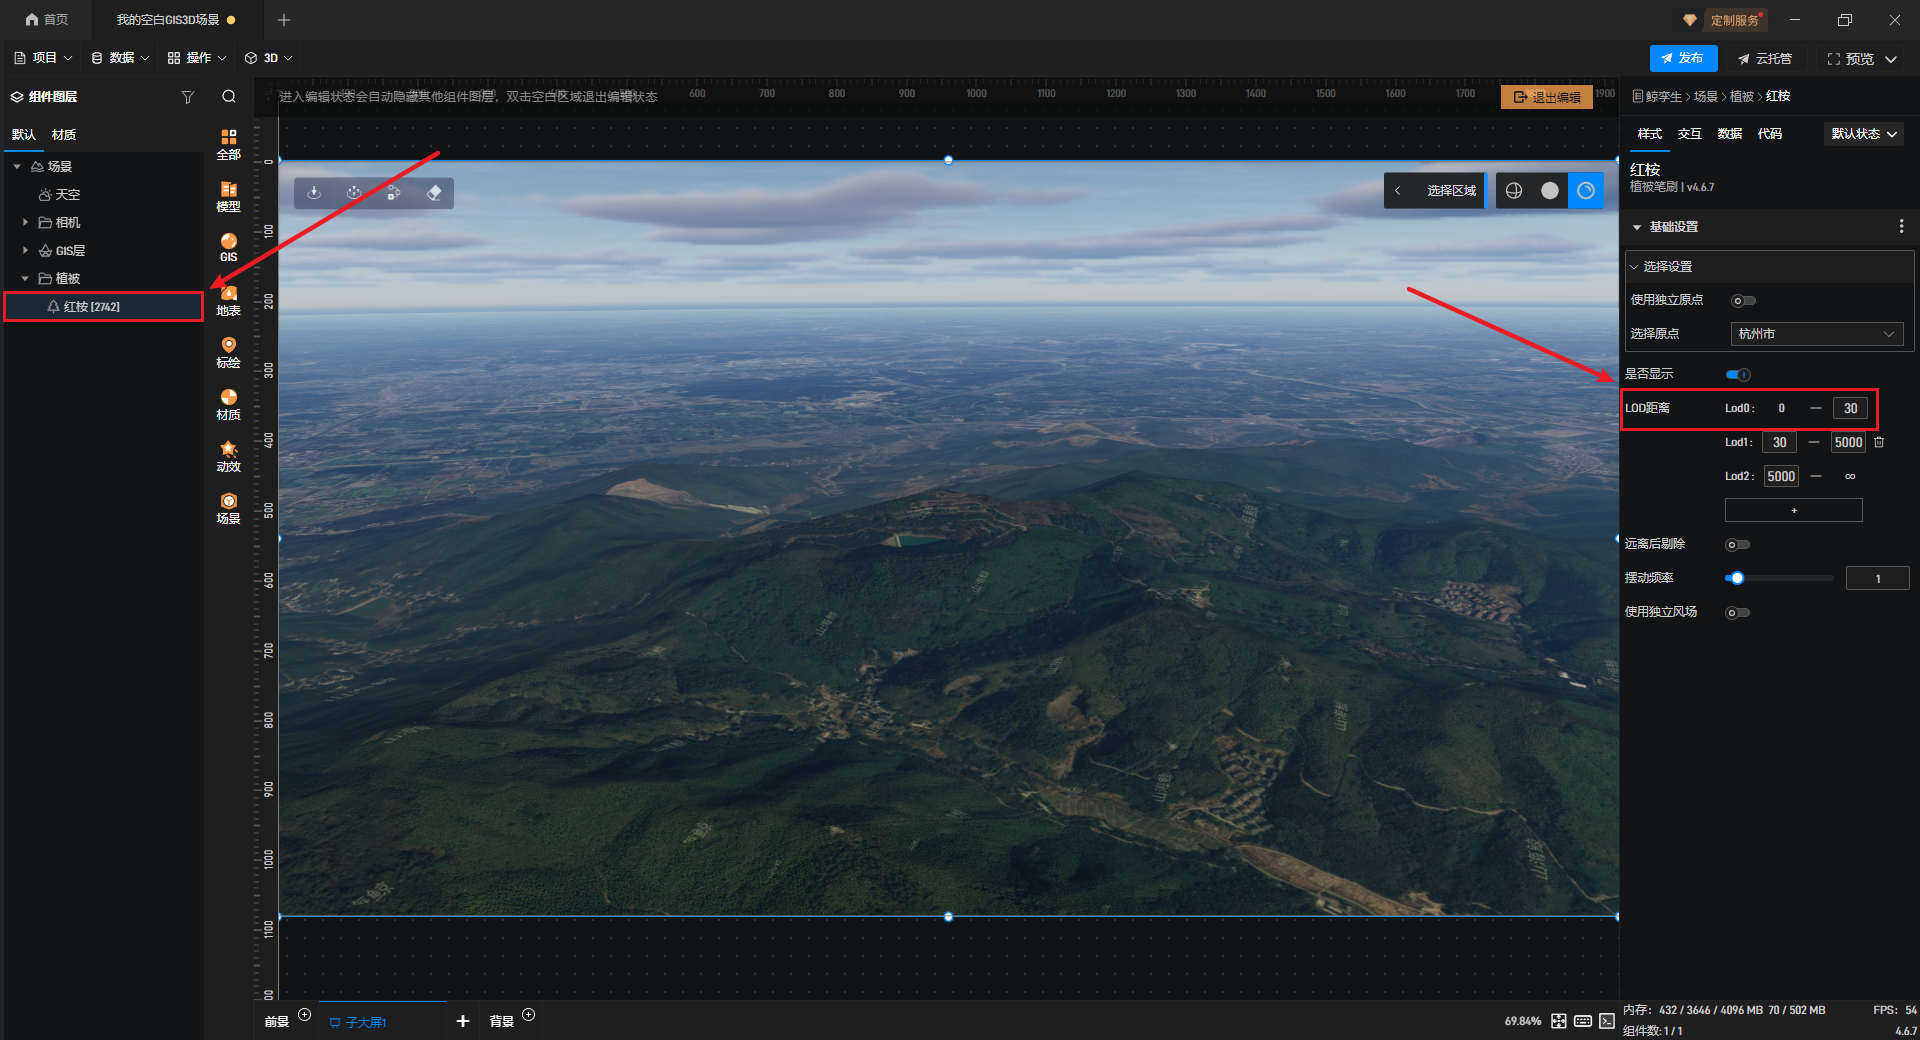Adjust the 摆动频率 slider handle

(x=1737, y=578)
